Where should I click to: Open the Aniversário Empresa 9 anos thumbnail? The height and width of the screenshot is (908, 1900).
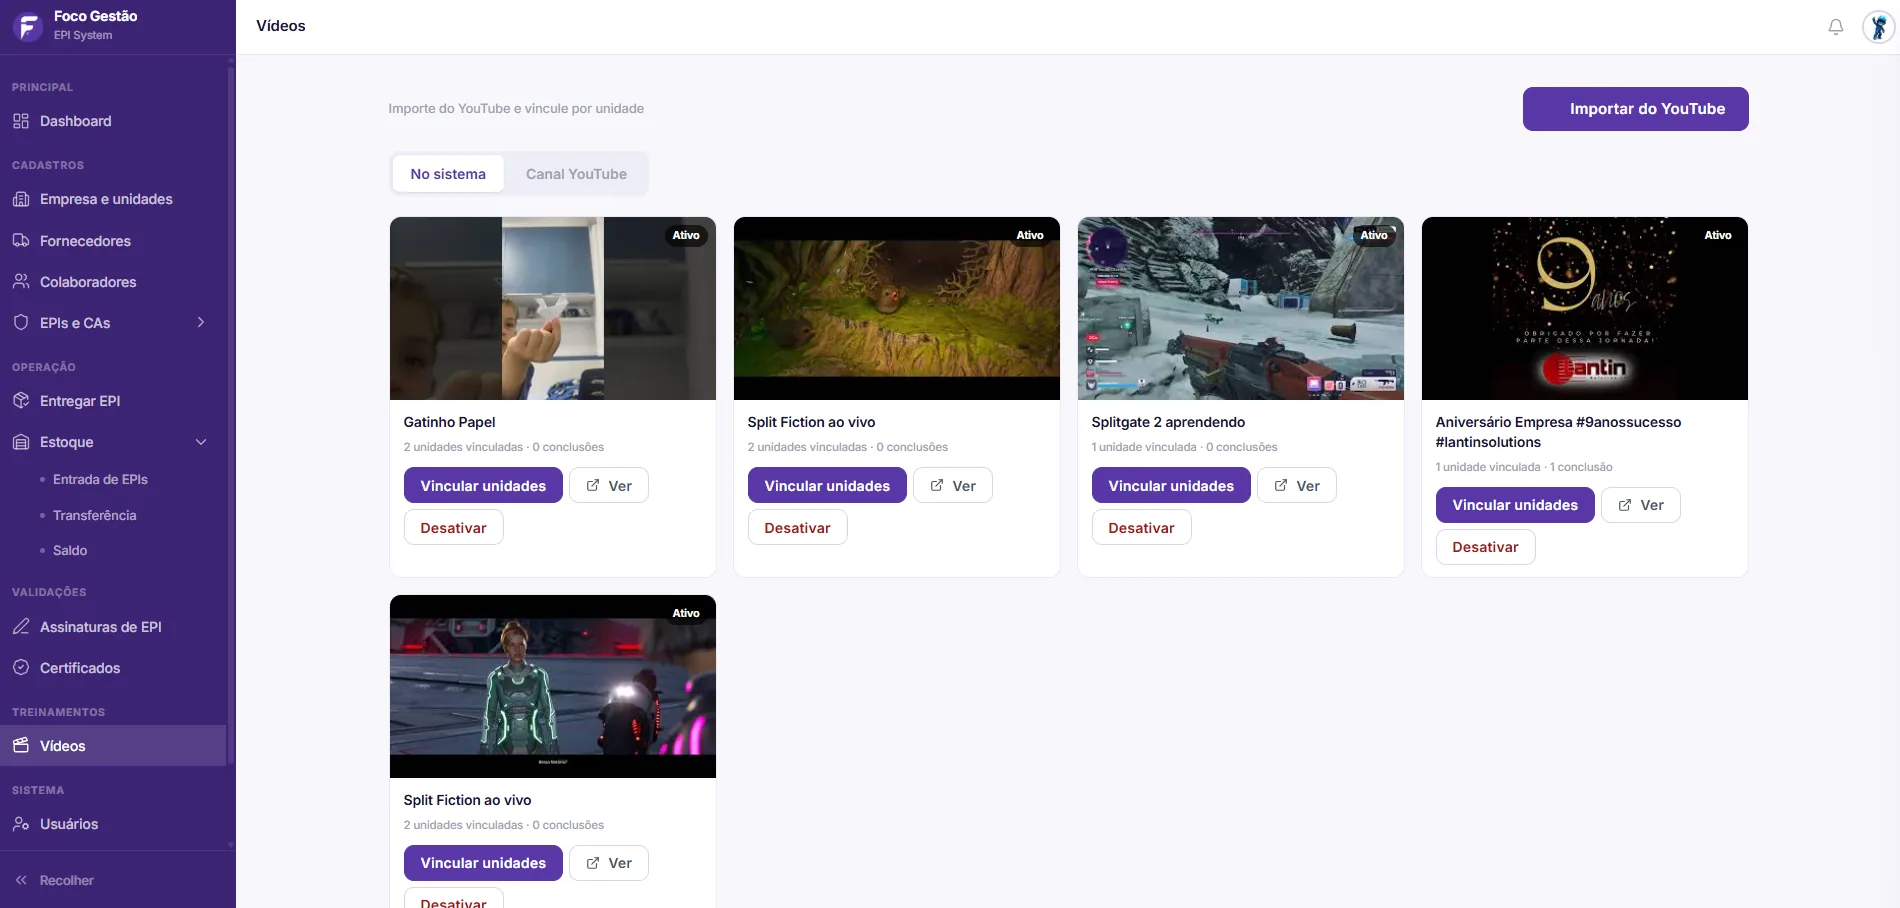point(1585,308)
